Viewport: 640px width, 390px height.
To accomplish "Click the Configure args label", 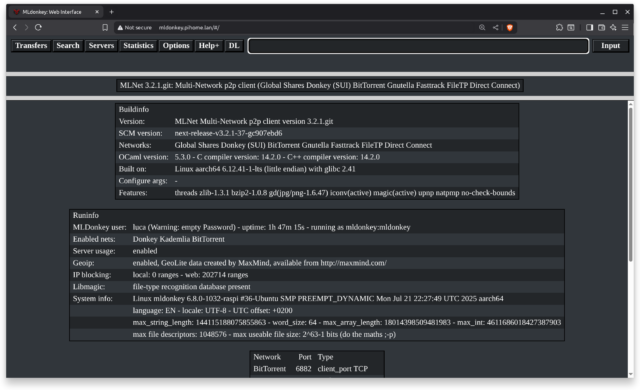I will pyautogui.click(x=143, y=181).
